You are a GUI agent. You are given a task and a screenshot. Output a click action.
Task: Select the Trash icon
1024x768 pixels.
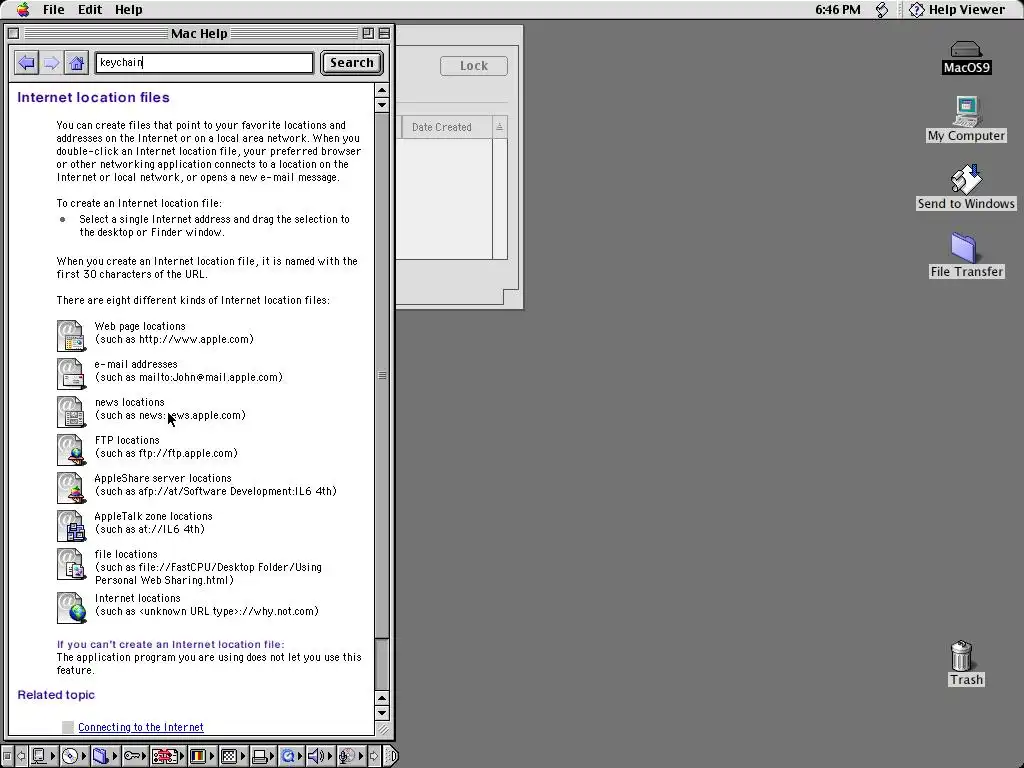click(x=966, y=663)
